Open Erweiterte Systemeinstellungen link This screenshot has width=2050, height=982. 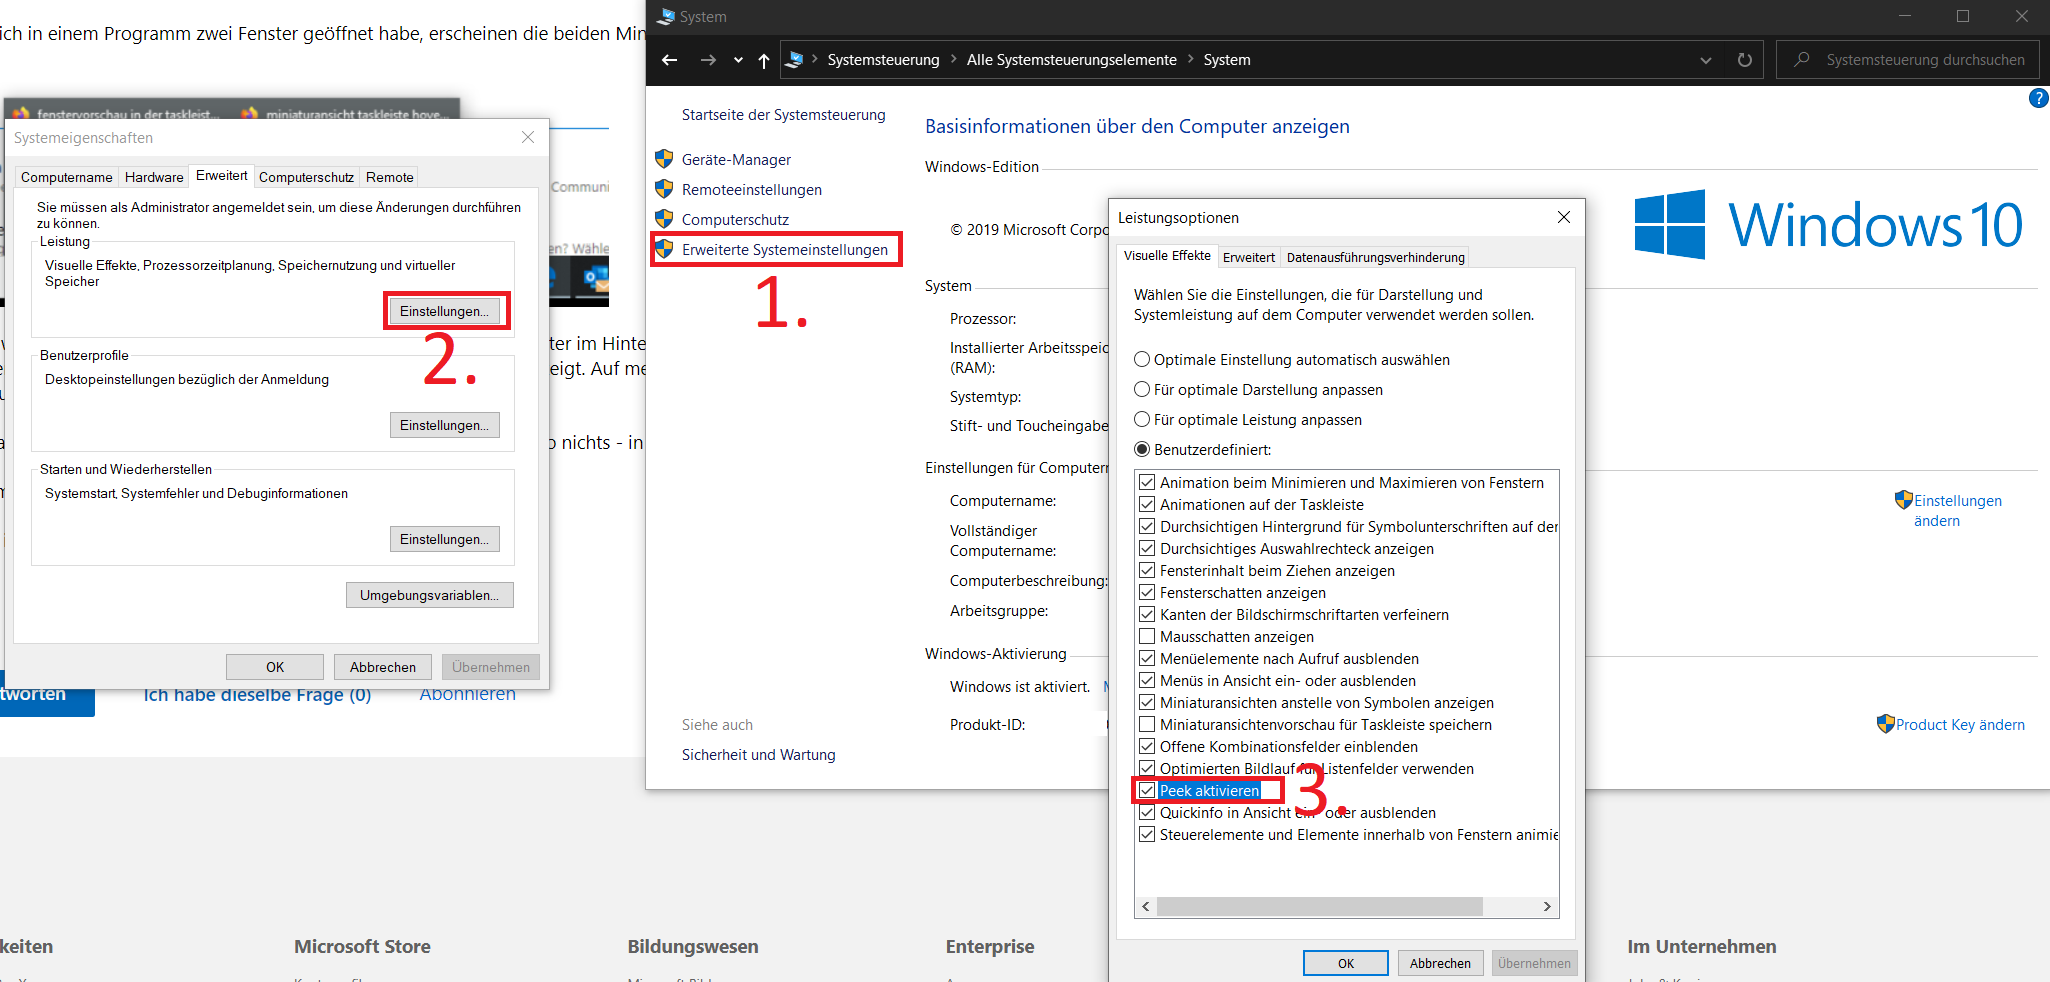coord(785,250)
